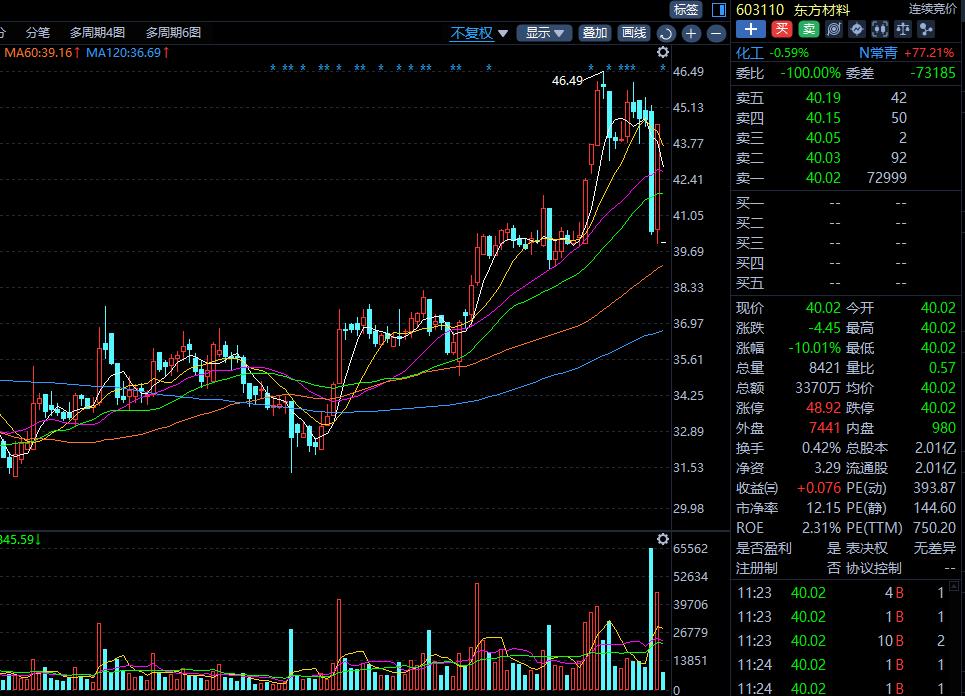
Task: Zoom out chart with minus icon
Action: 716,33
